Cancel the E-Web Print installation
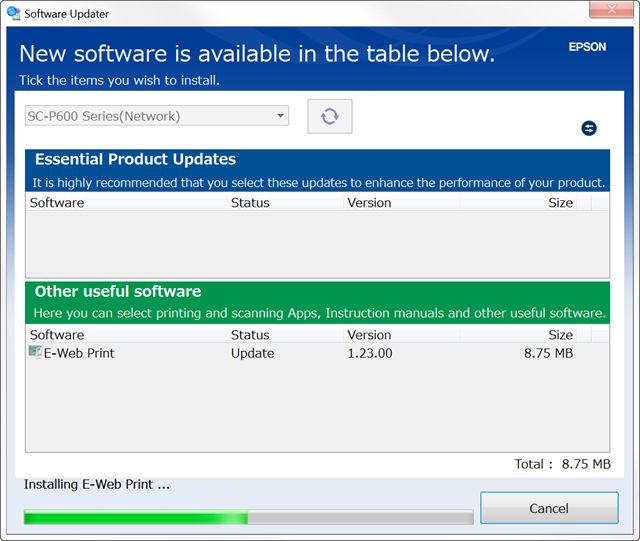This screenshot has height=541, width=640. click(x=549, y=508)
